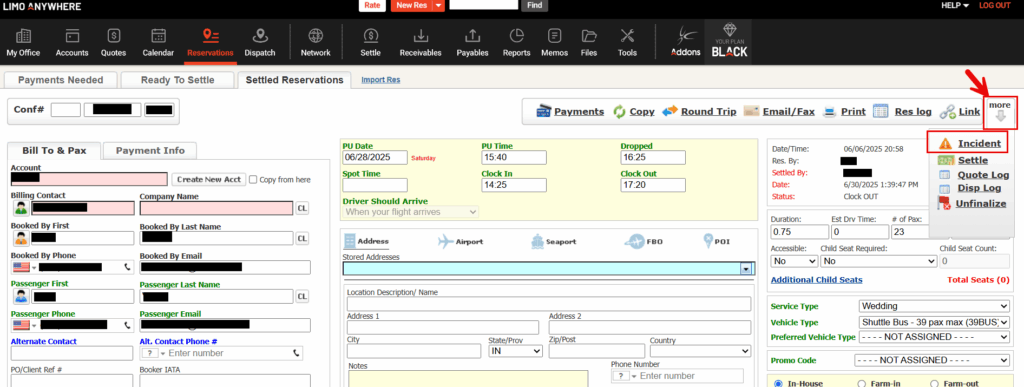
Task: Open Files folder icon
Action: point(589,42)
